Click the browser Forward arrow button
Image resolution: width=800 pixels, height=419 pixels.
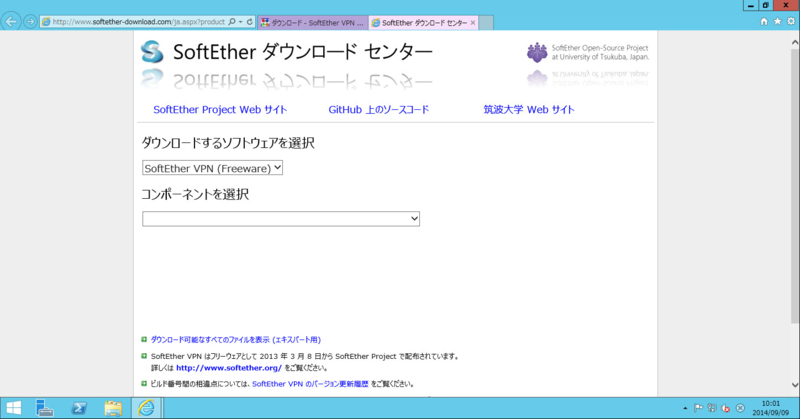tap(30, 22)
